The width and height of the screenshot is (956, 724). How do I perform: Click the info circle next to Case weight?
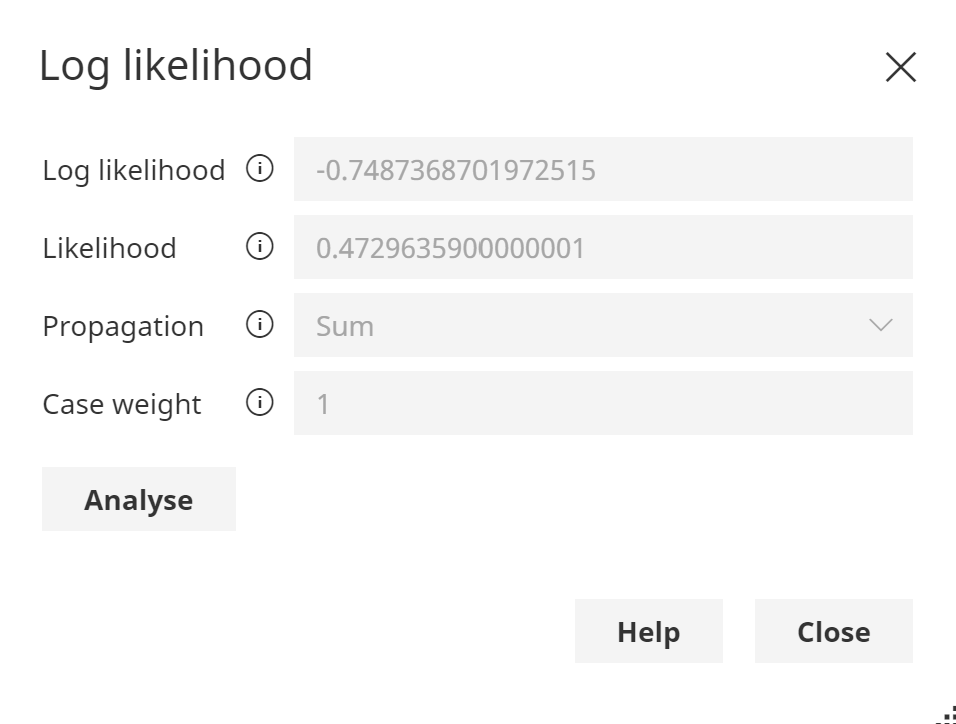click(259, 403)
